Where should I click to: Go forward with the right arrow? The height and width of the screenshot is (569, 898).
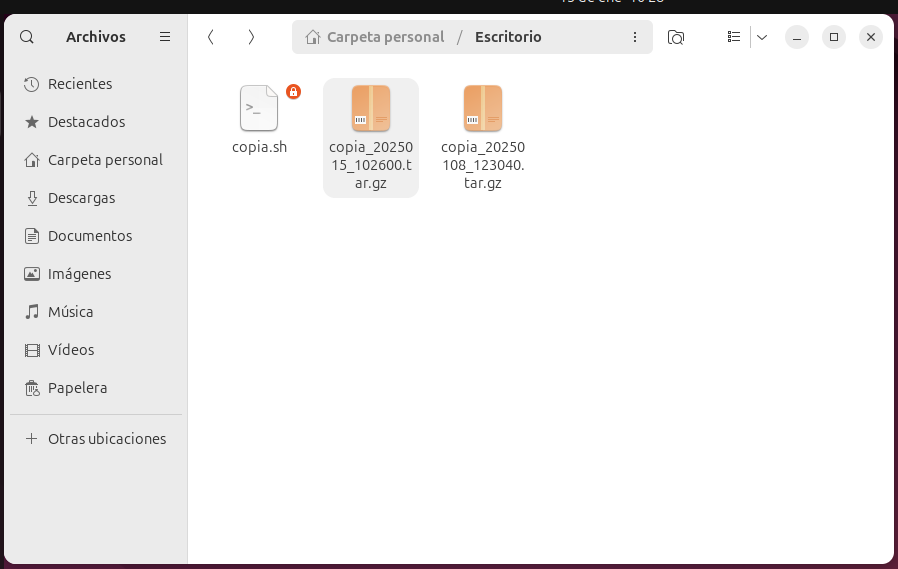pos(251,37)
